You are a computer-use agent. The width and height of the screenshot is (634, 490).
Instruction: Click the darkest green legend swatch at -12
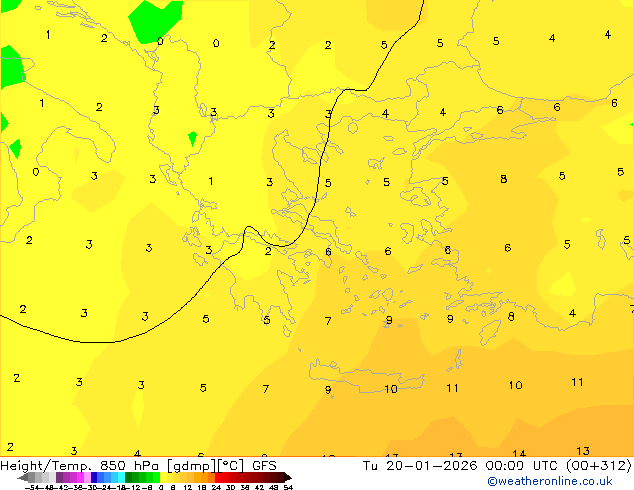(129, 477)
